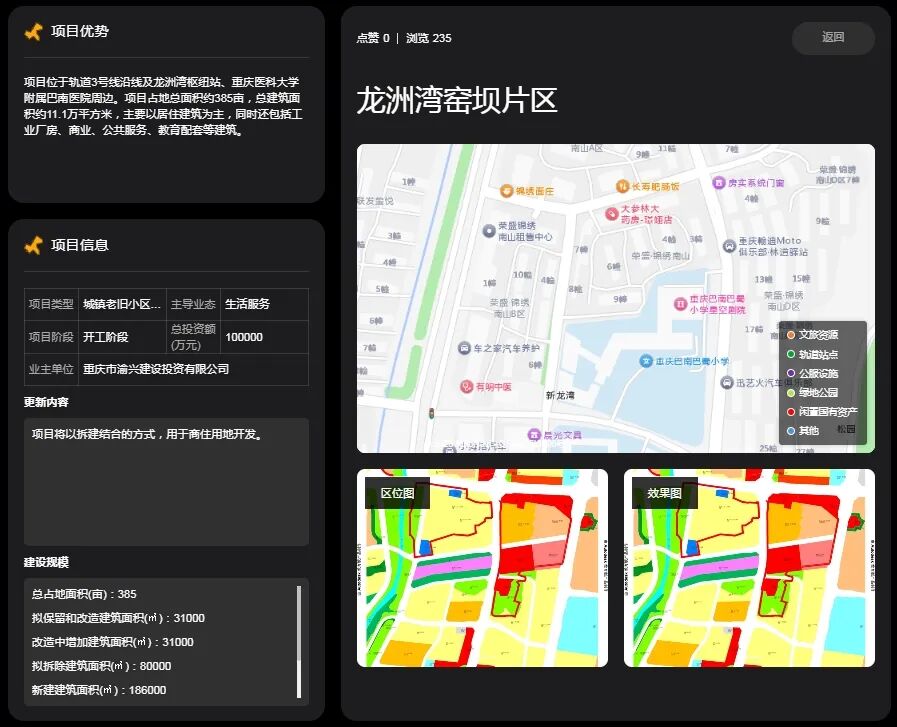Click the 业主单位 header cell

51,370
